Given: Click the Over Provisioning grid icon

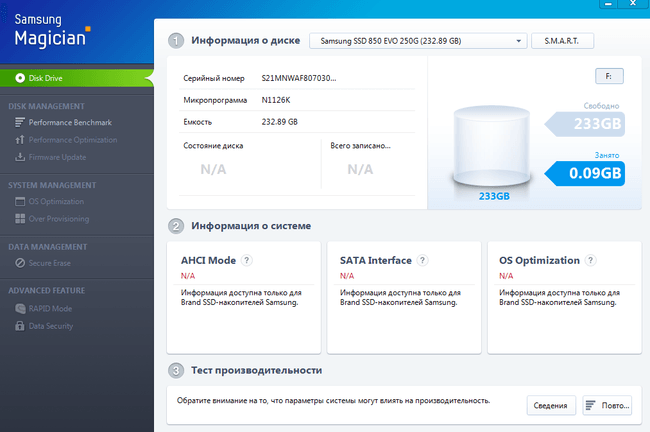Looking at the screenshot, I should coord(20,218).
